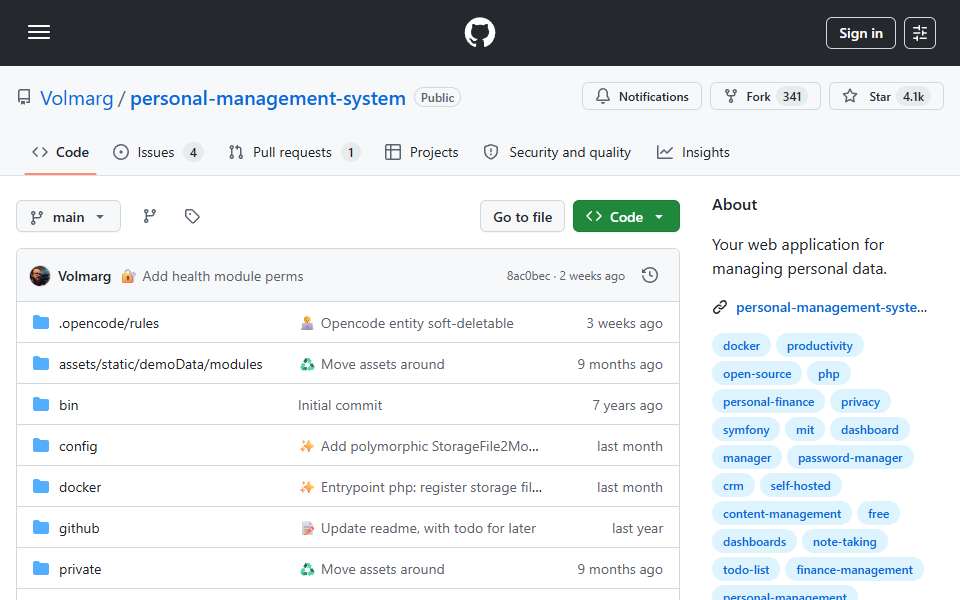Open the assets/static/demoData/modules folder
This screenshot has width=960, height=600.
pos(160,364)
